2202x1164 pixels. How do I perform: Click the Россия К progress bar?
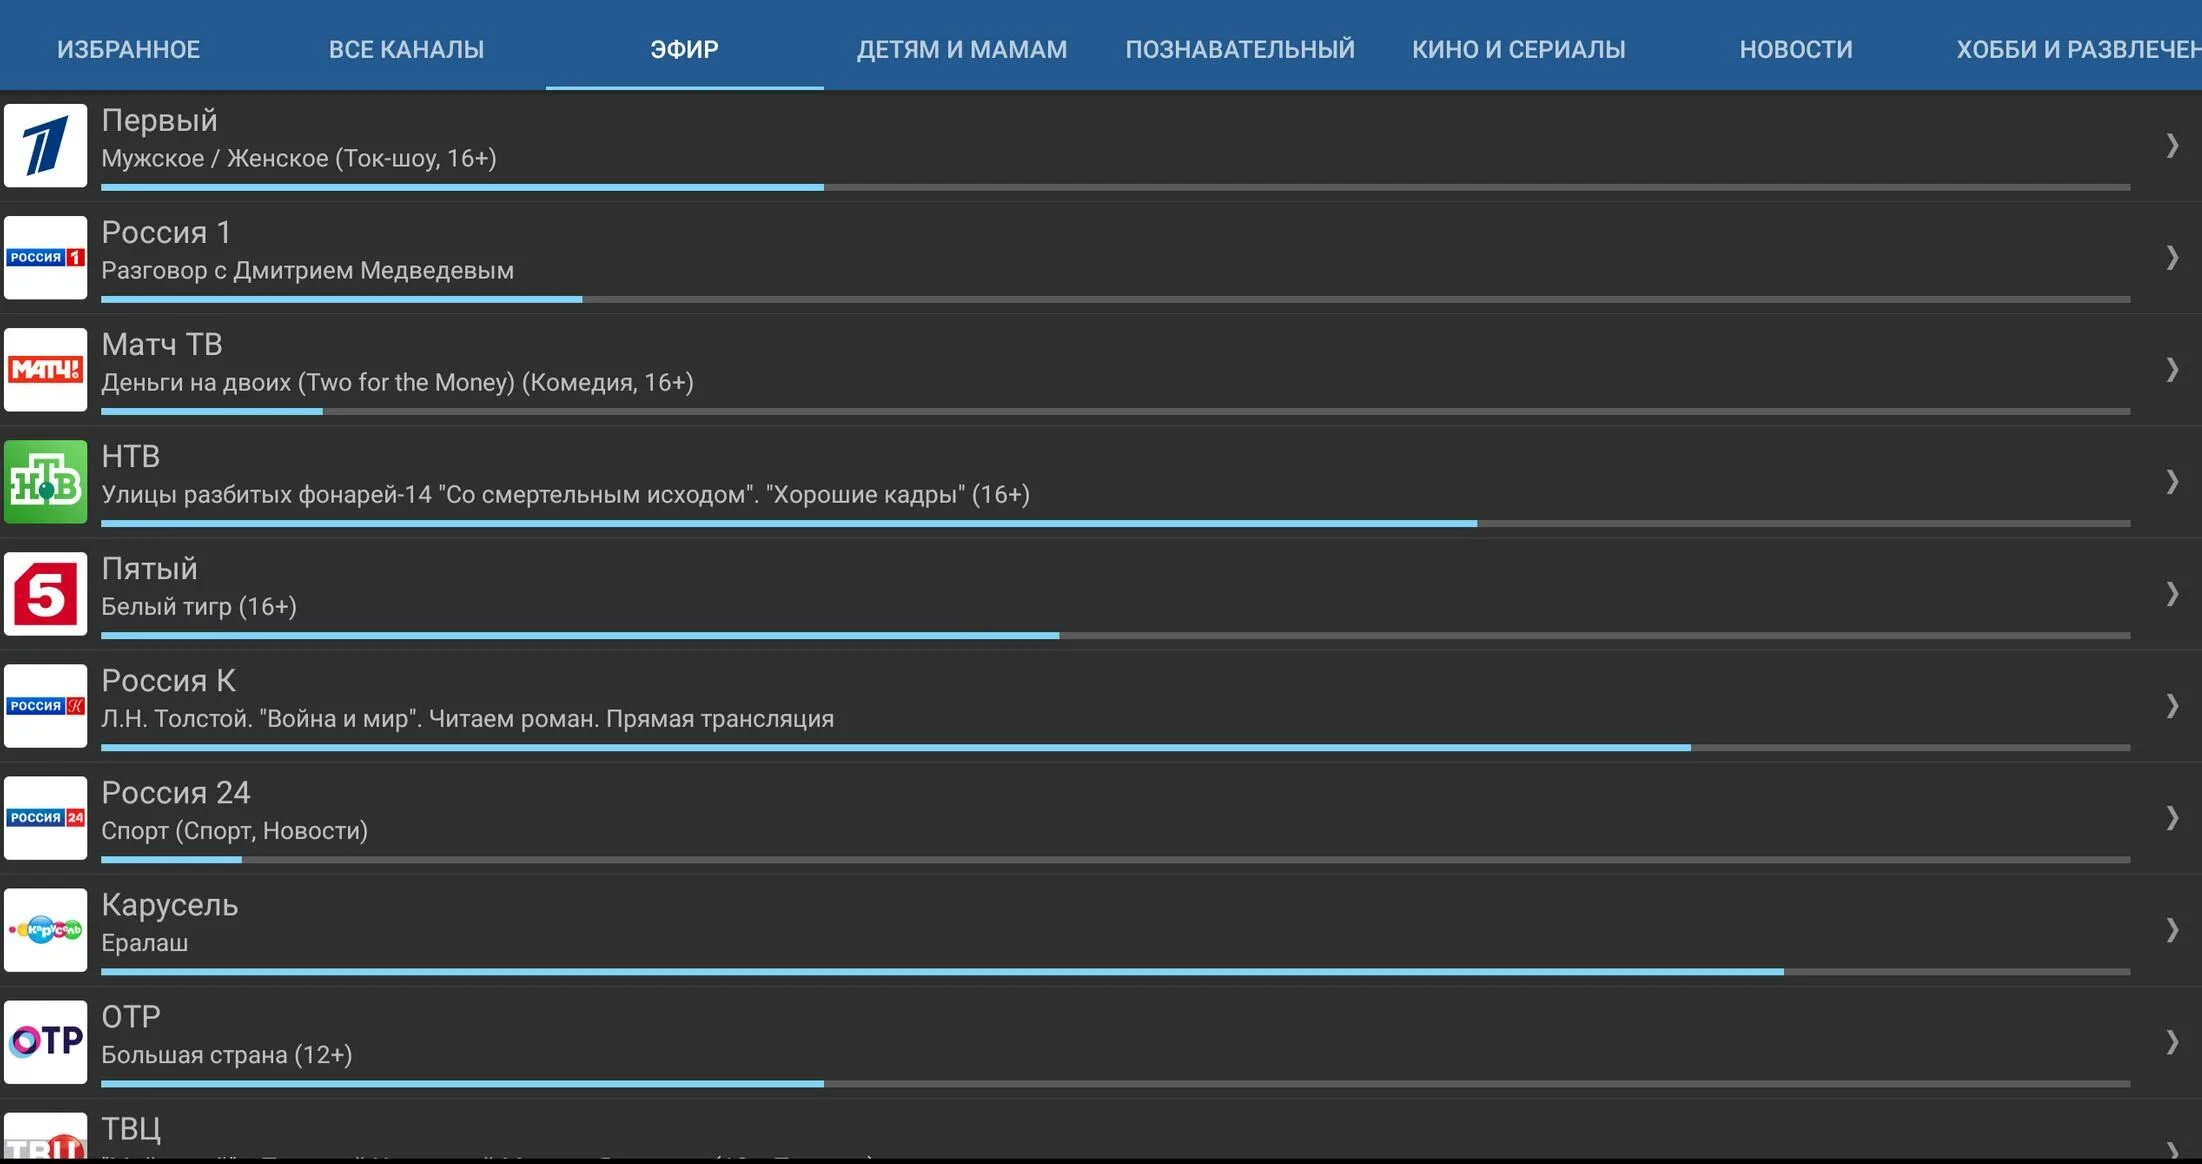click(x=1115, y=747)
